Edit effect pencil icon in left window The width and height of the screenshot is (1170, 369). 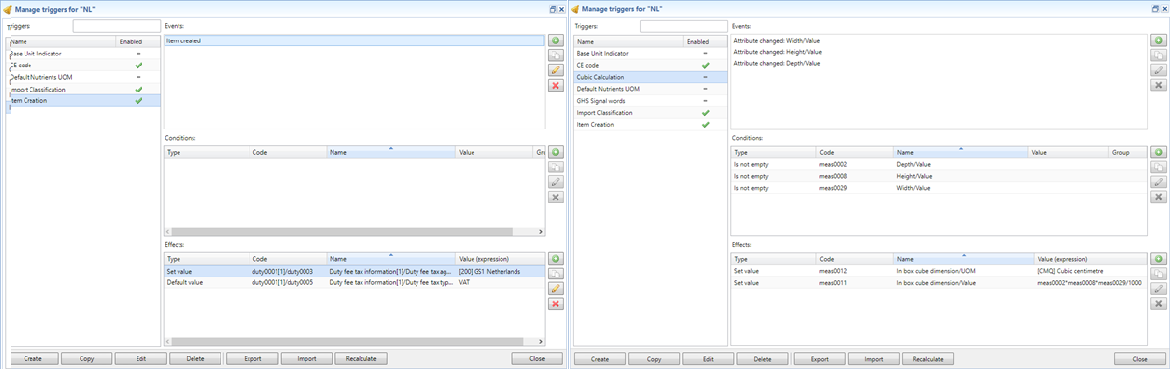pos(555,288)
